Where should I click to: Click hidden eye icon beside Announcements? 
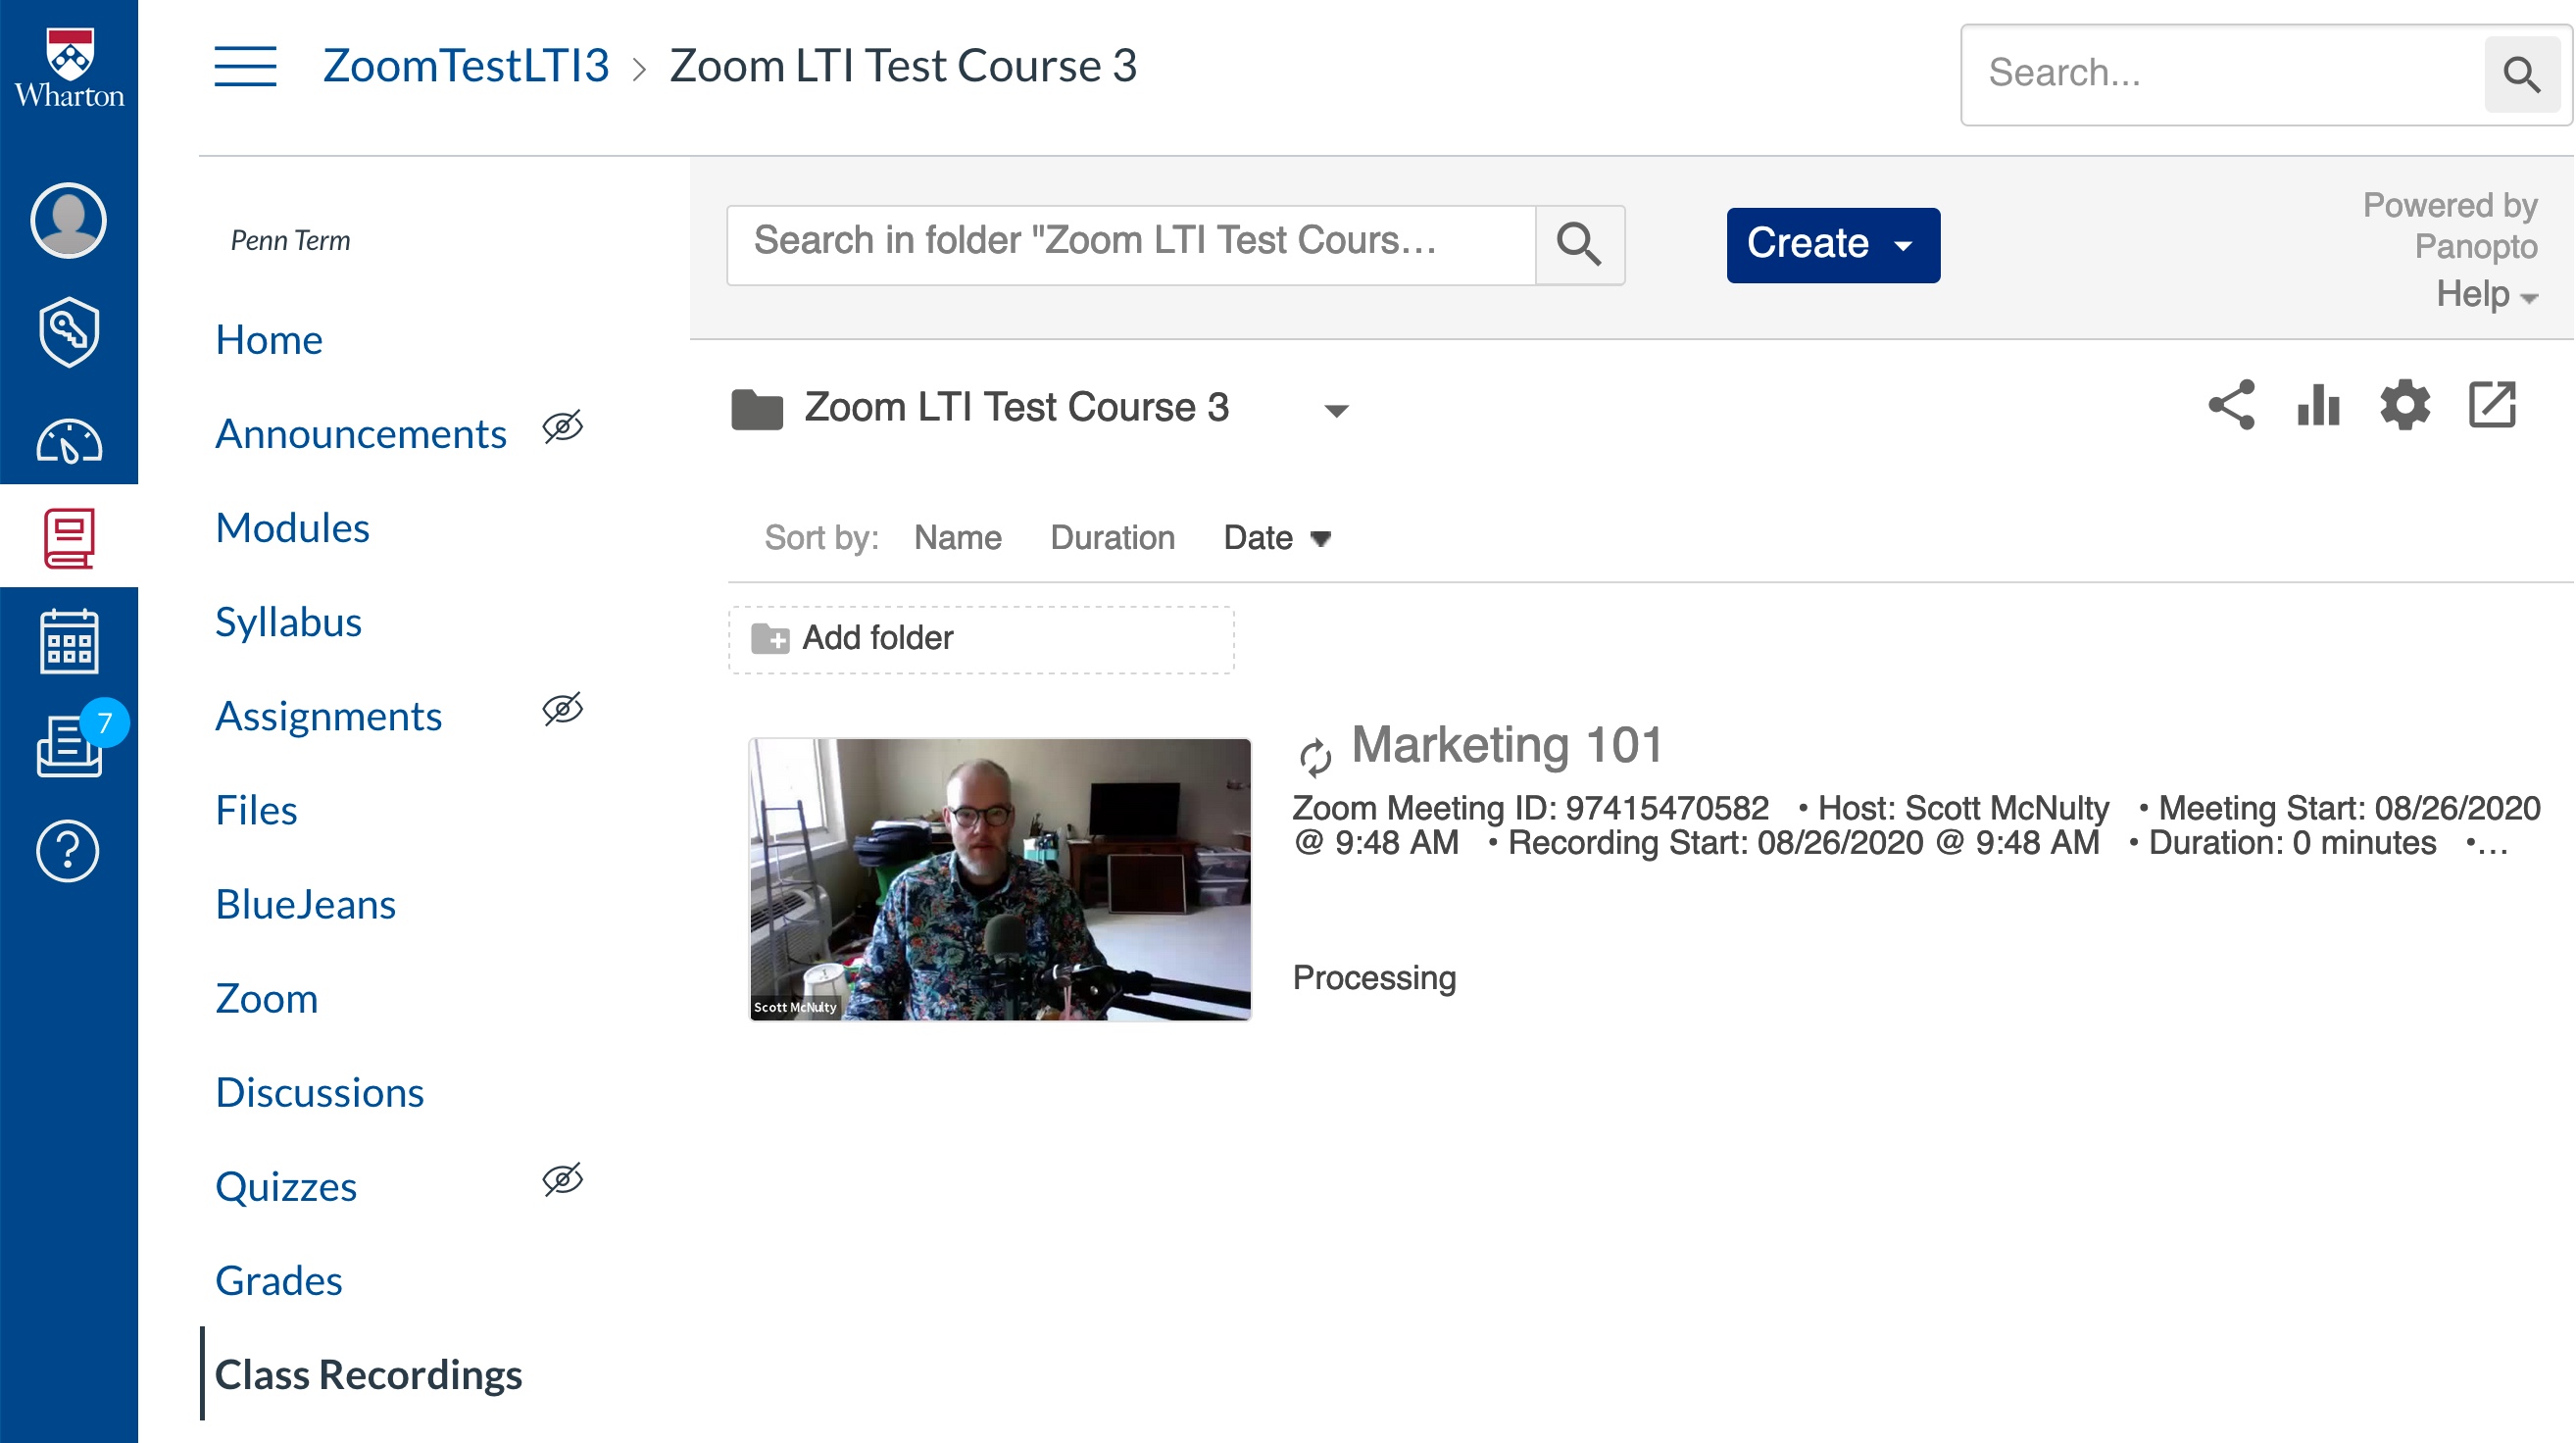coord(562,428)
